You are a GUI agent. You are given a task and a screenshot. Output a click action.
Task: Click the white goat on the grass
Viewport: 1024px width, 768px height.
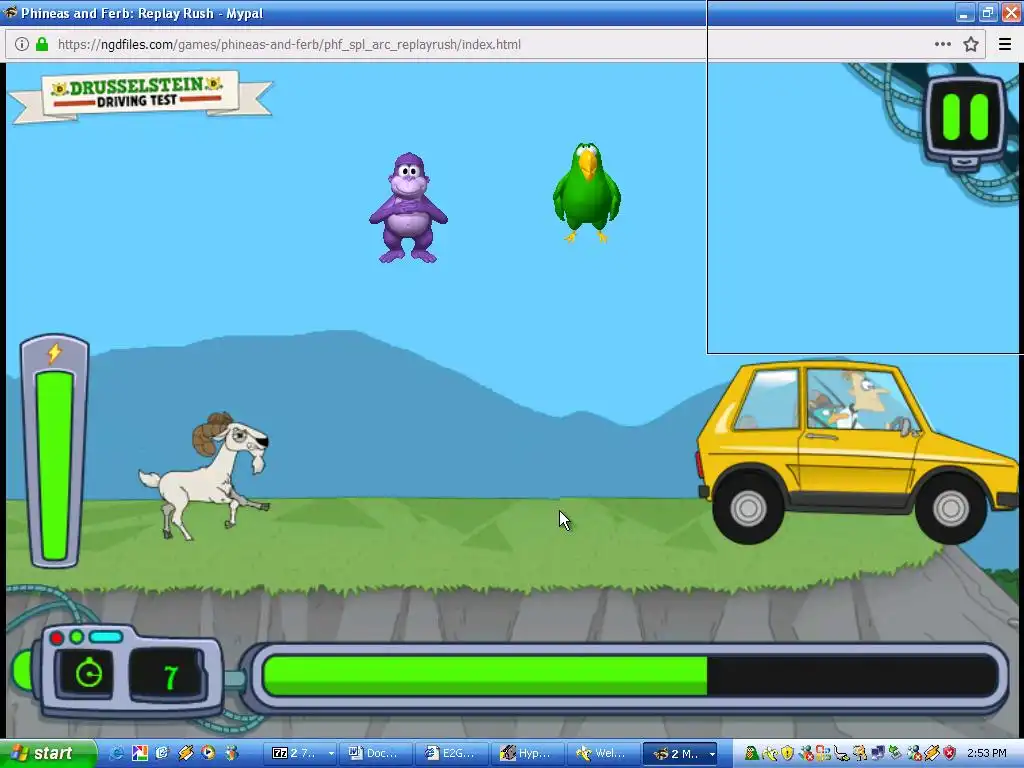click(x=204, y=475)
